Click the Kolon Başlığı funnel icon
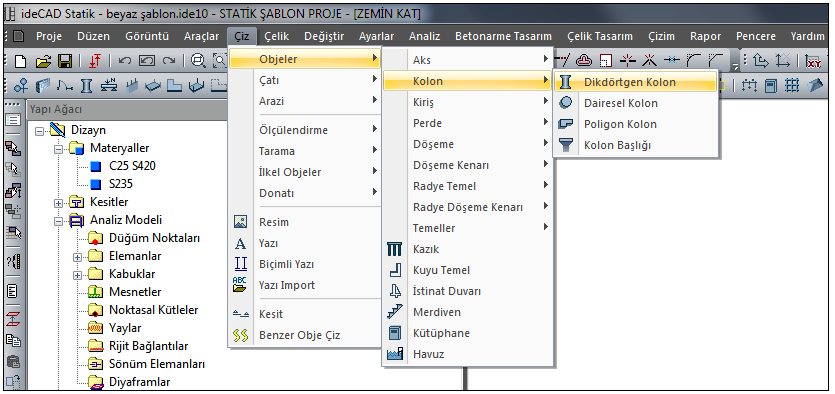 pos(566,145)
